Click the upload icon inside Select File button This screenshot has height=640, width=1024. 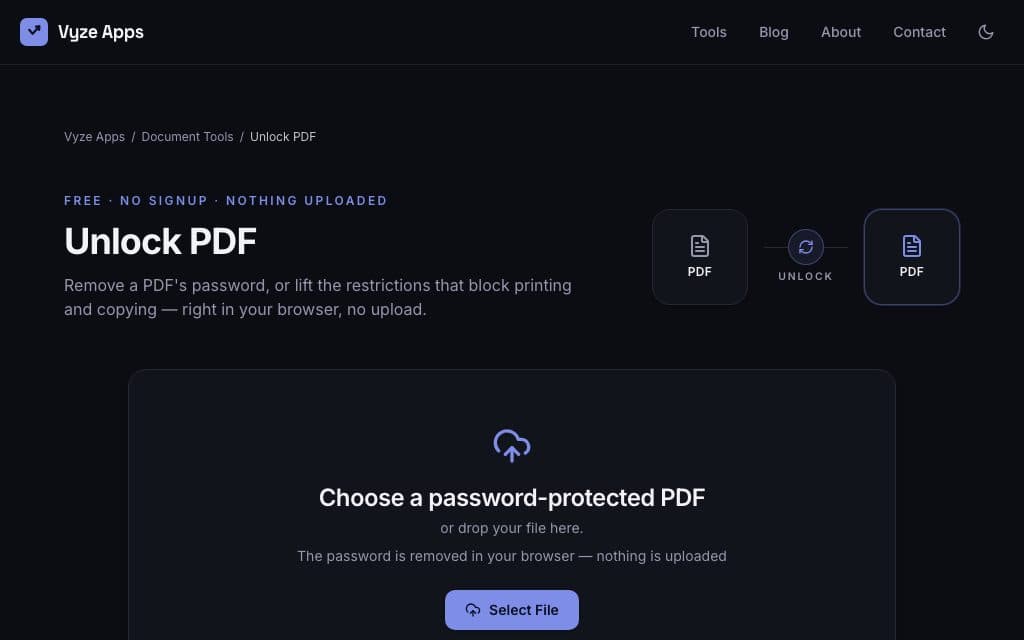coord(473,610)
